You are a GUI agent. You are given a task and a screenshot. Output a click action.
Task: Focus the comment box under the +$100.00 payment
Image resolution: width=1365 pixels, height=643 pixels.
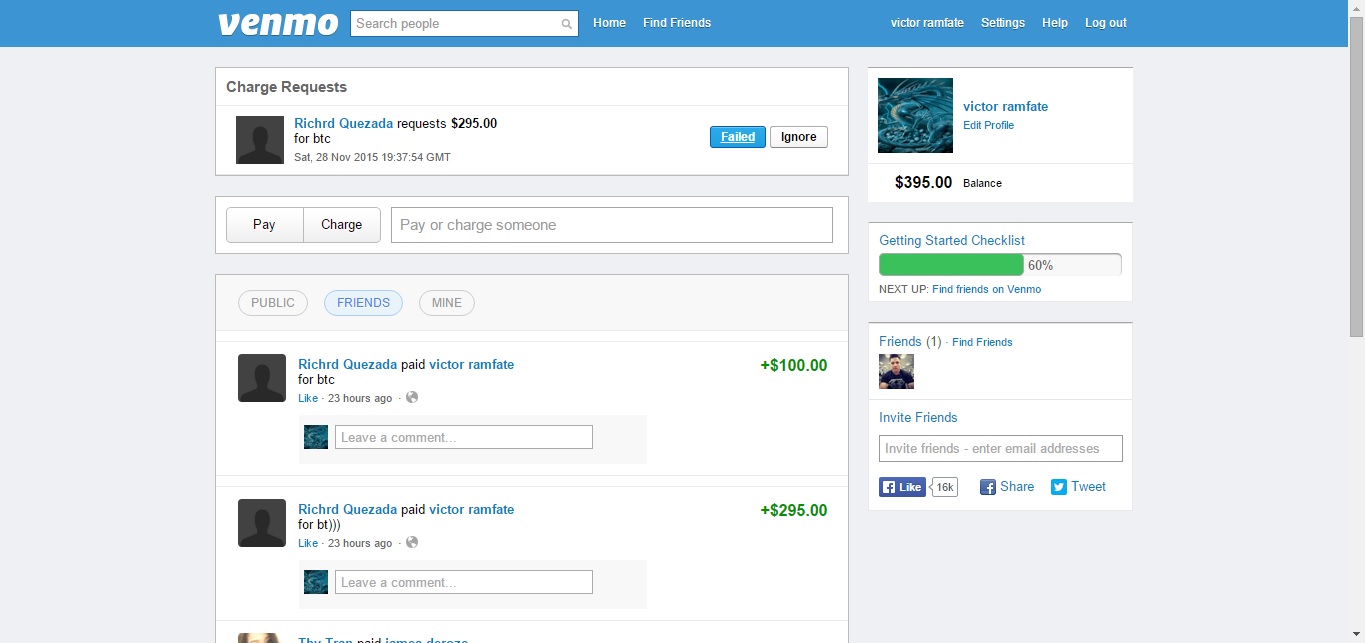click(464, 437)
